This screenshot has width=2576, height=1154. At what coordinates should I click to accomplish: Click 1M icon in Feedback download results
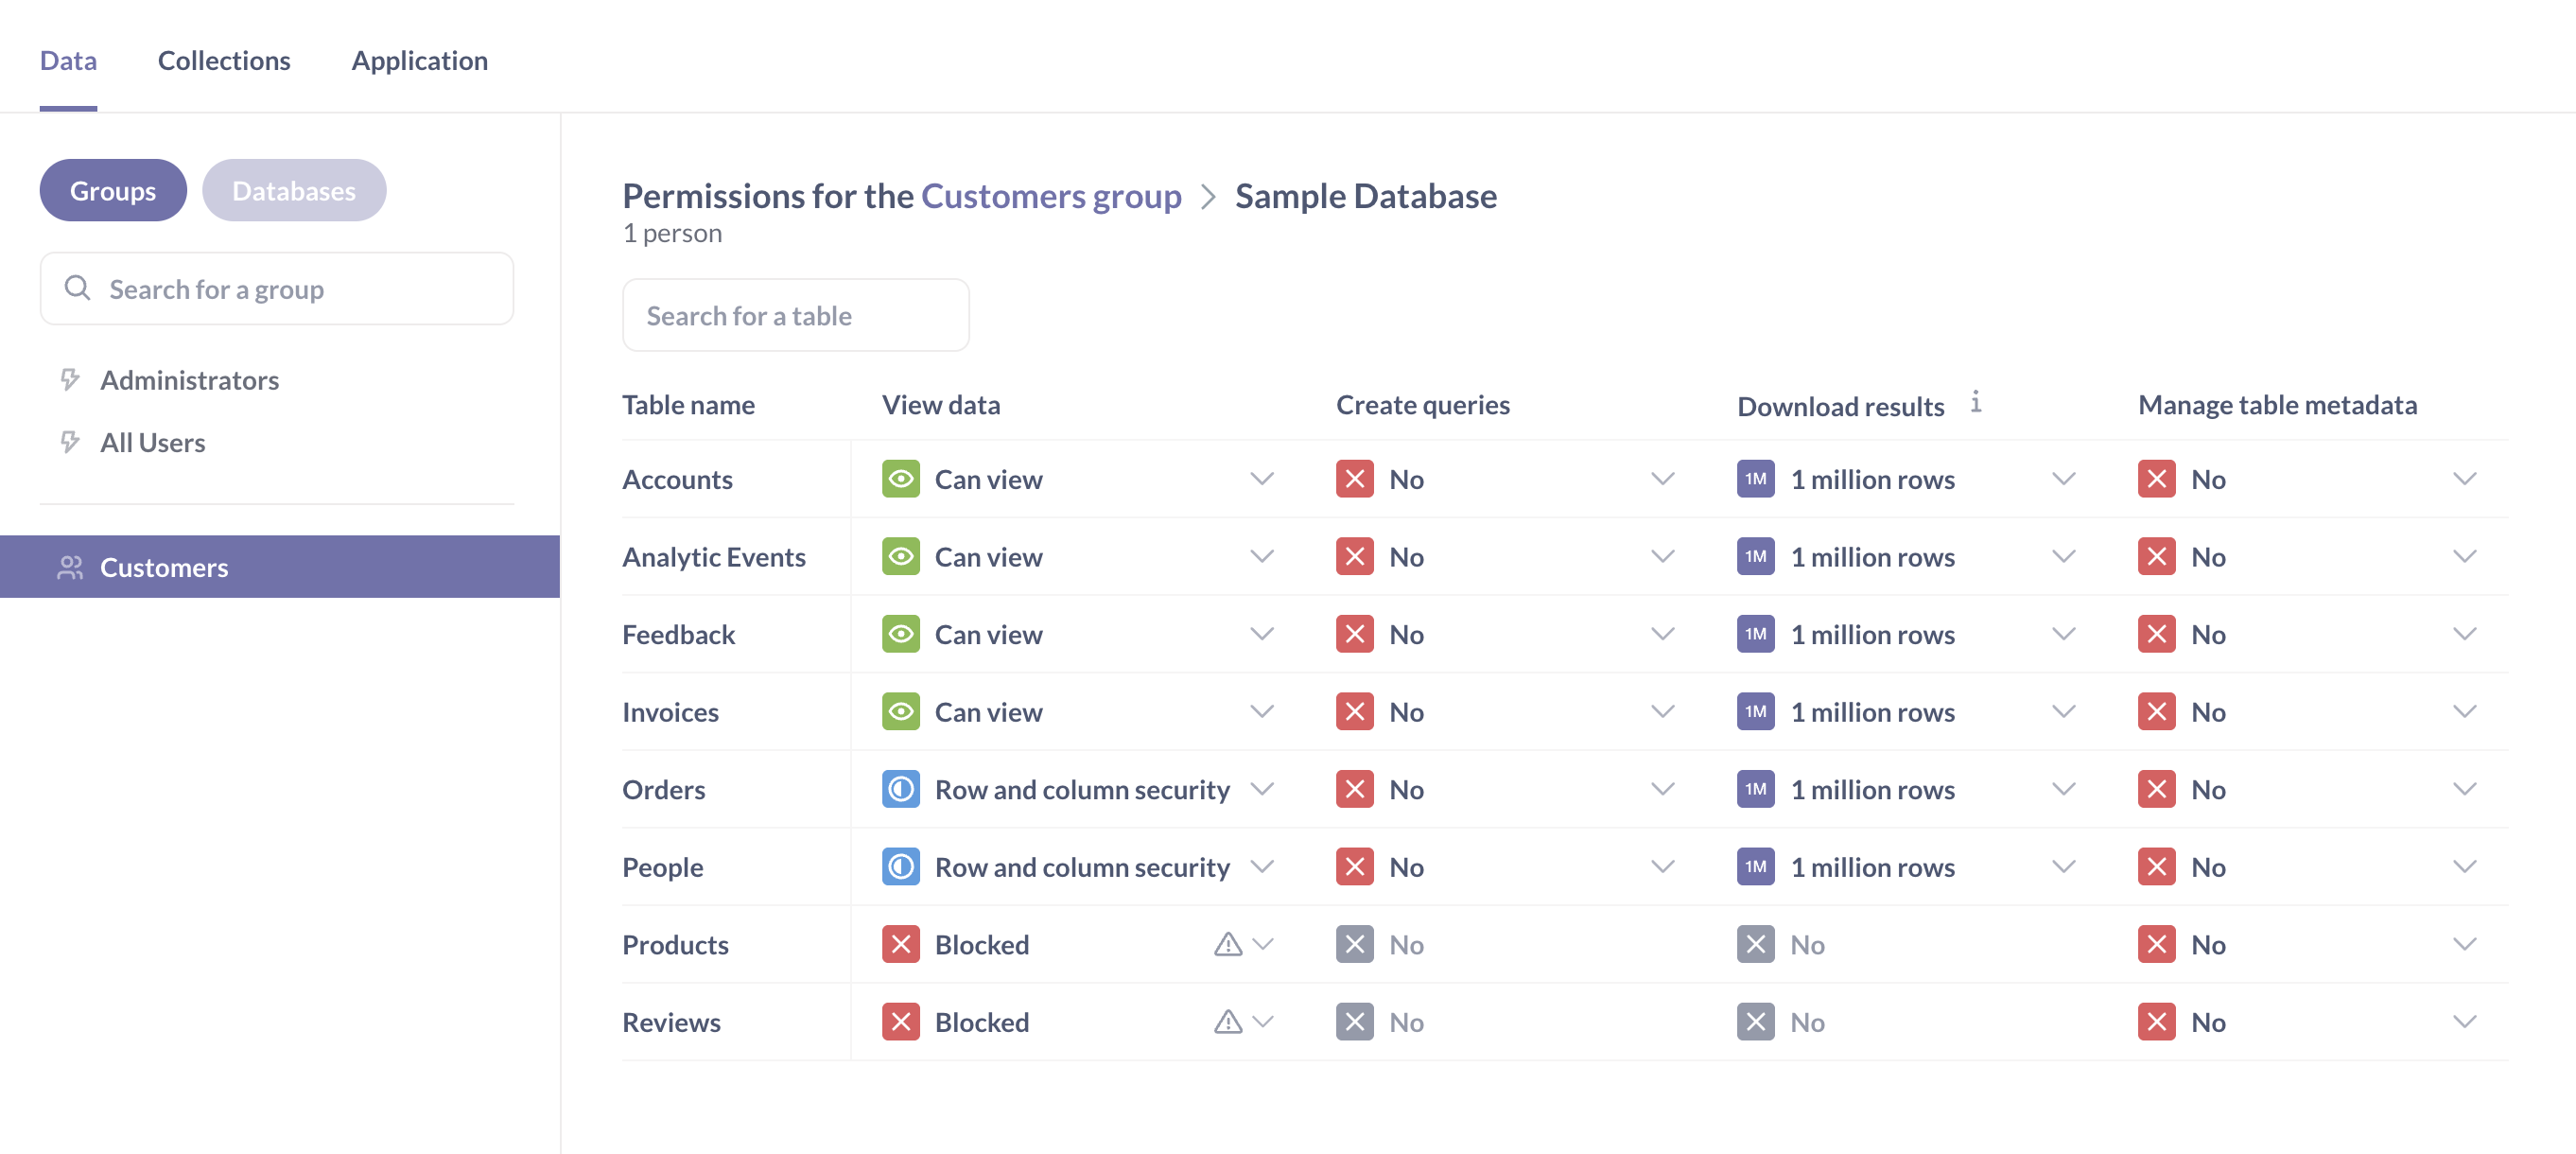coord(1755,634)
